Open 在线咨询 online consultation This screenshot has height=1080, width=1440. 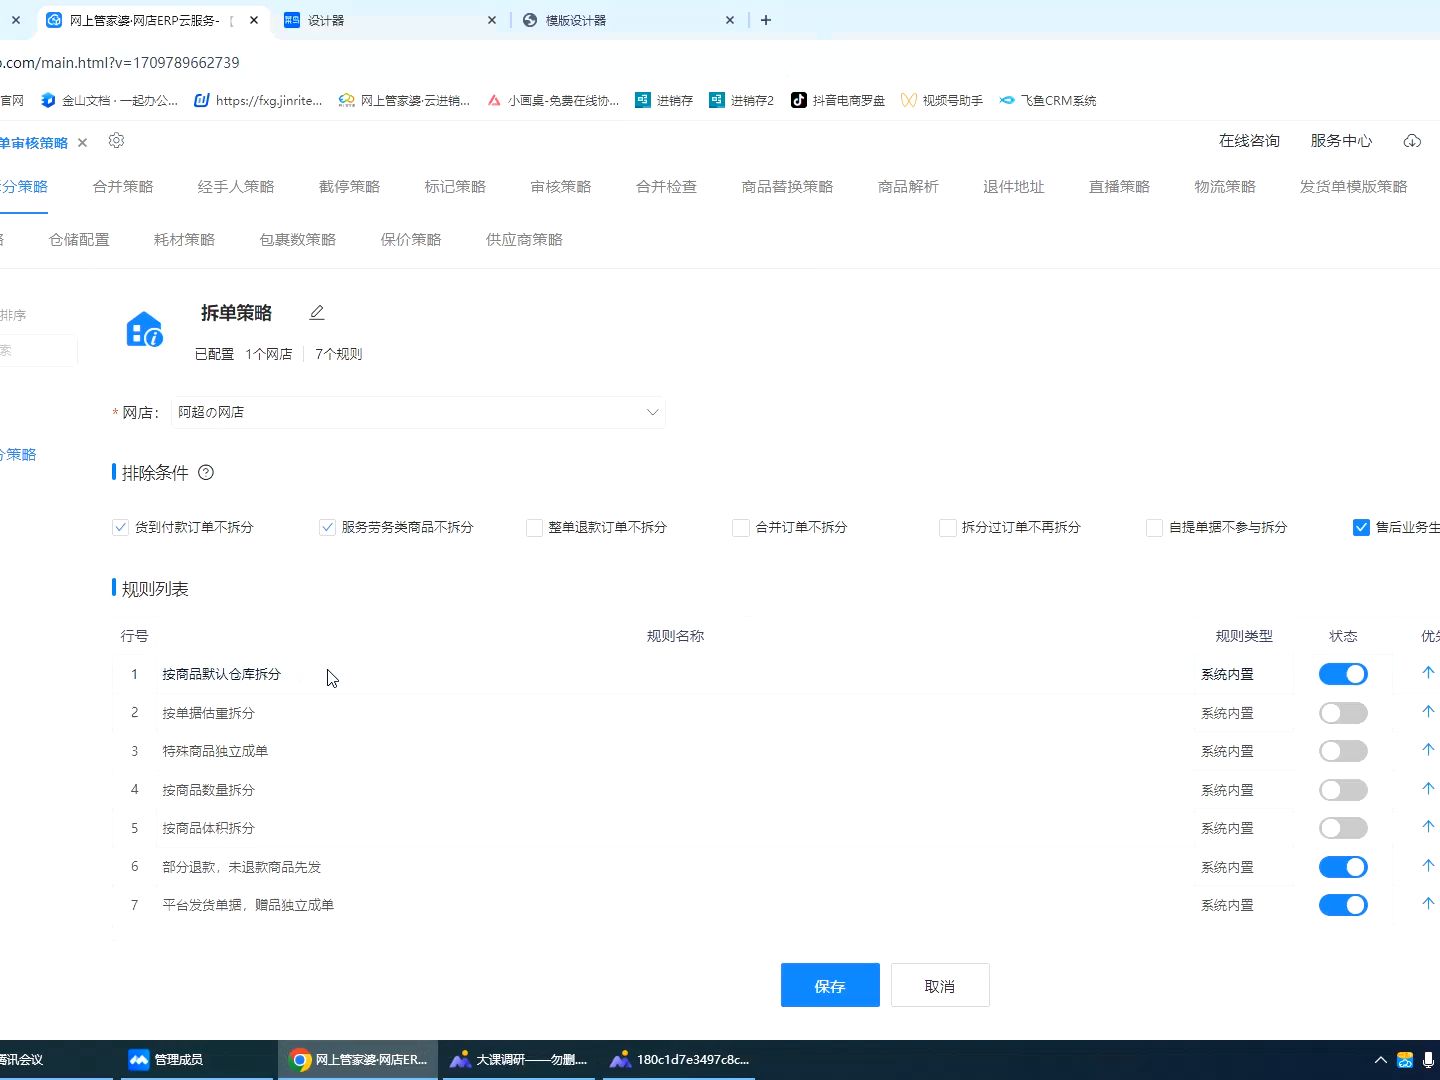1249,141
